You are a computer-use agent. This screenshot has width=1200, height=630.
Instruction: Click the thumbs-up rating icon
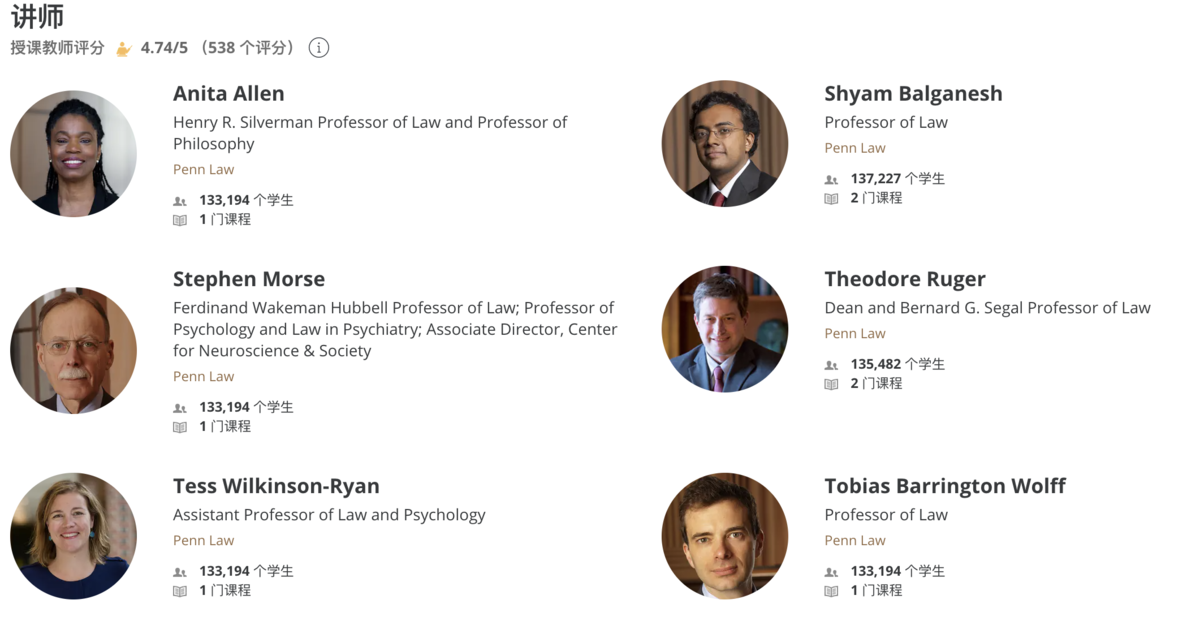coord(124,48)
